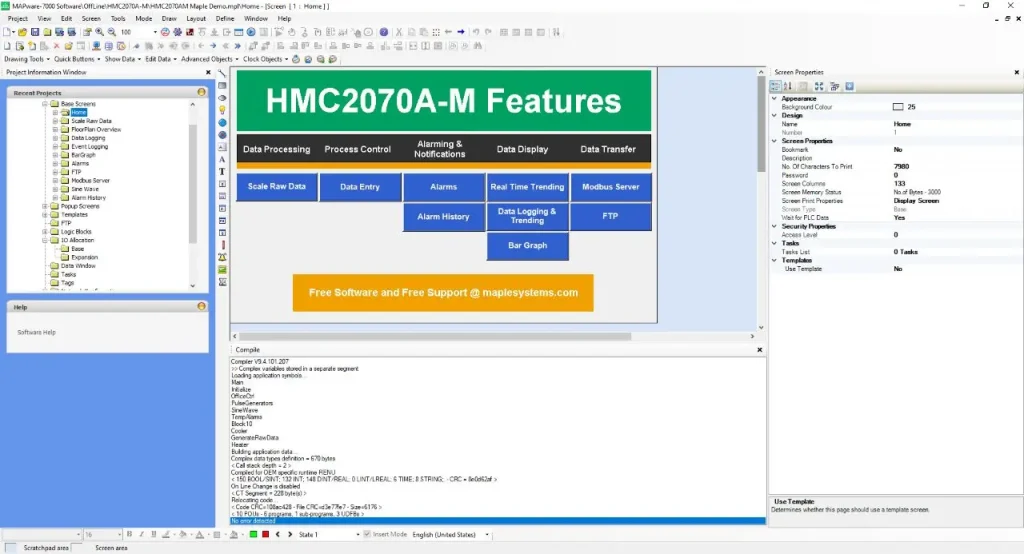The height and width of the screenshot is (554, 1024).
Task: Click the Categorized view icon in Screen Properties
Action: tap(775, 86)
